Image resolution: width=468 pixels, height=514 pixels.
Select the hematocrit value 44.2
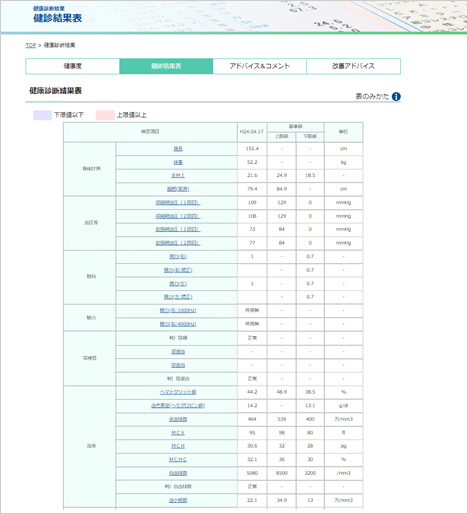(x=252, y=392)
